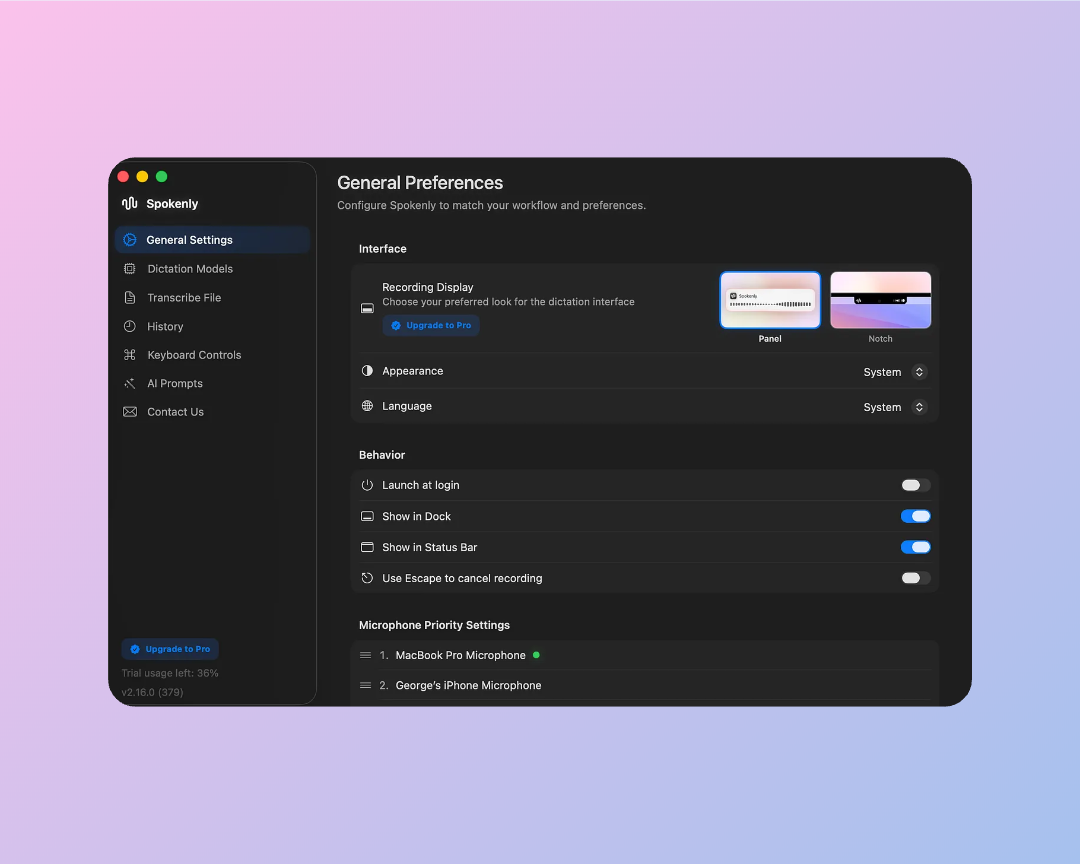Click the Dictation Models chip icon
The image size is (1080, 864).
(129, 269)
